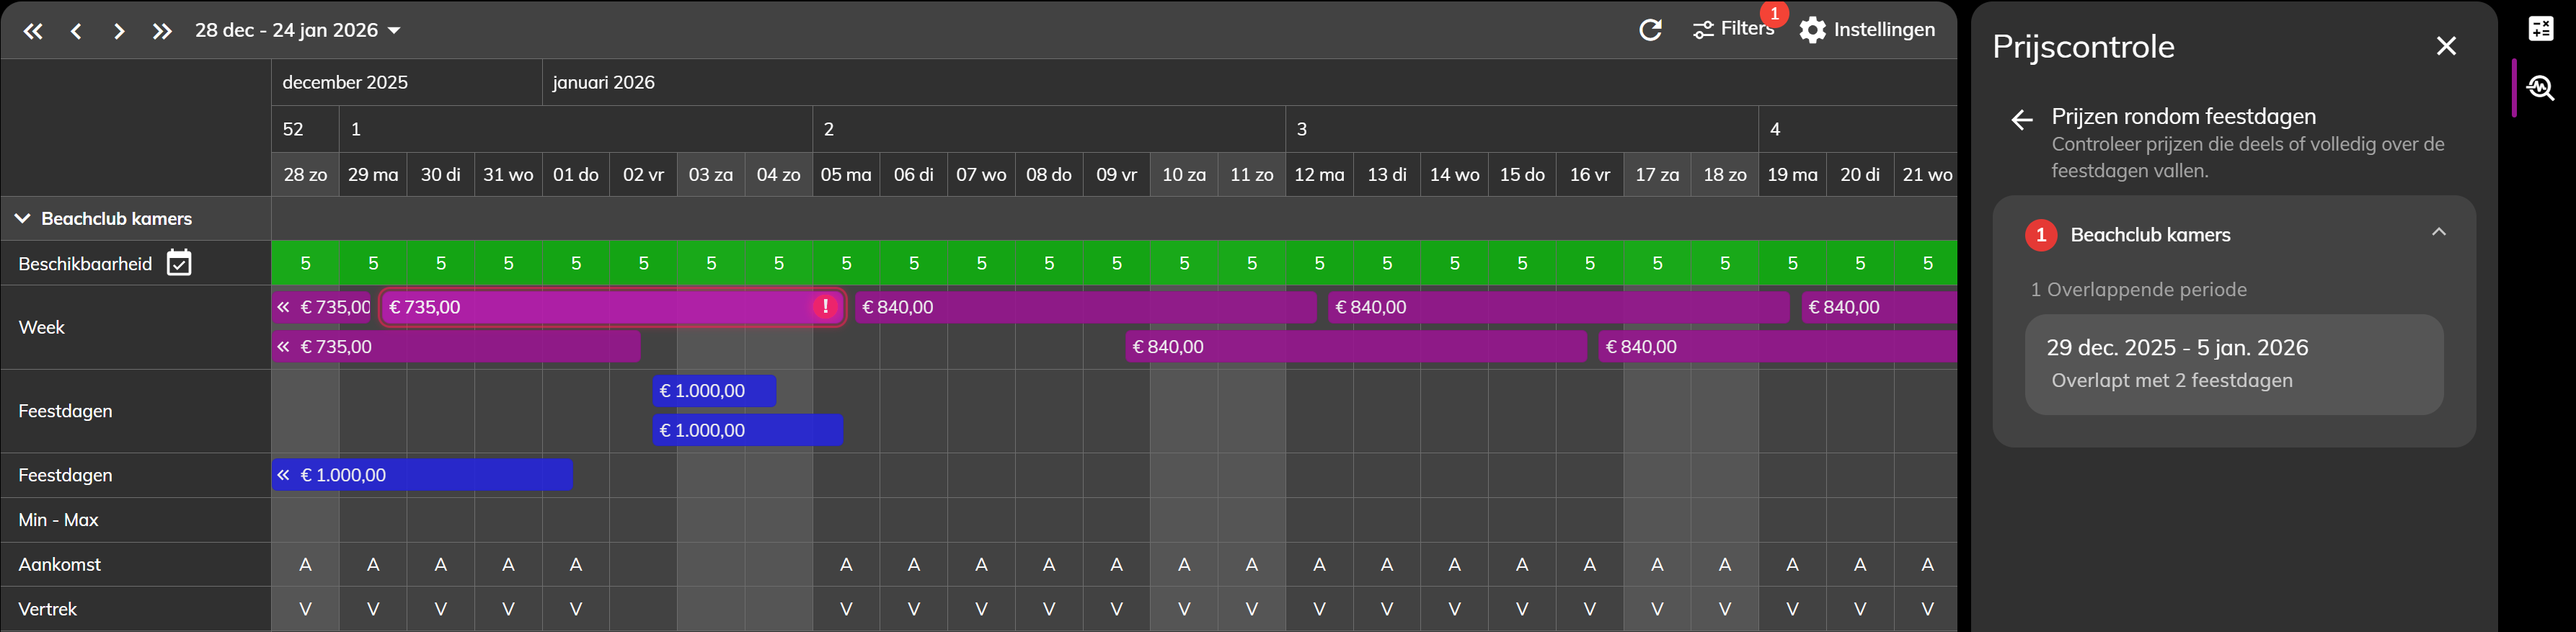
Task: Select the € 840,00 bar starting 10 za
Action: tap(1356, 347)
